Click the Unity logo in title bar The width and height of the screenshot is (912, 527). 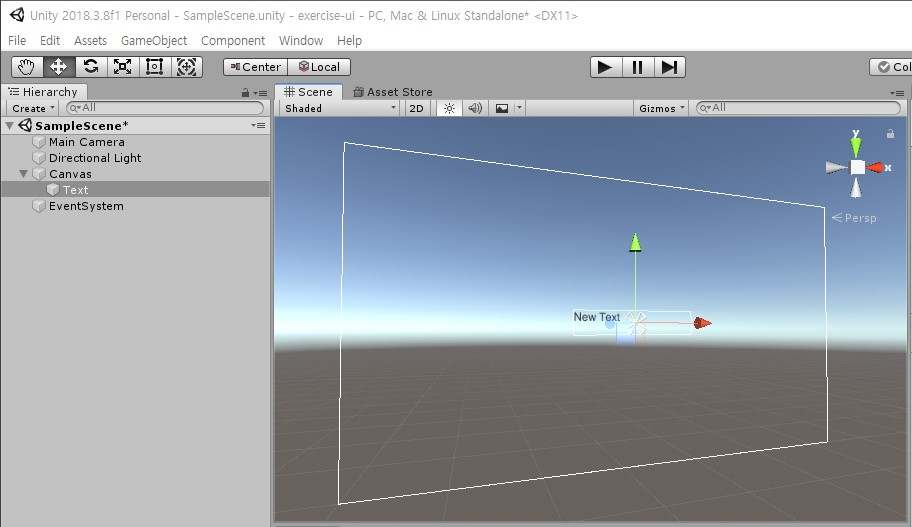coord(17,15)
